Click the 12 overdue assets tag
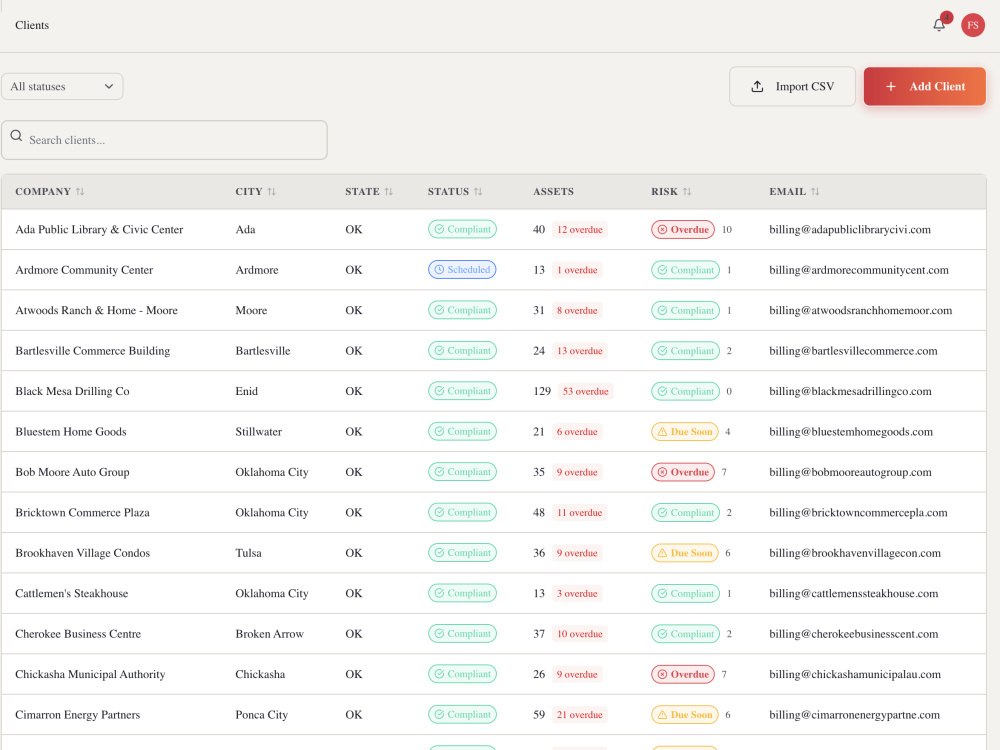This screenshot has height=750, width=1000. [580, 230]
